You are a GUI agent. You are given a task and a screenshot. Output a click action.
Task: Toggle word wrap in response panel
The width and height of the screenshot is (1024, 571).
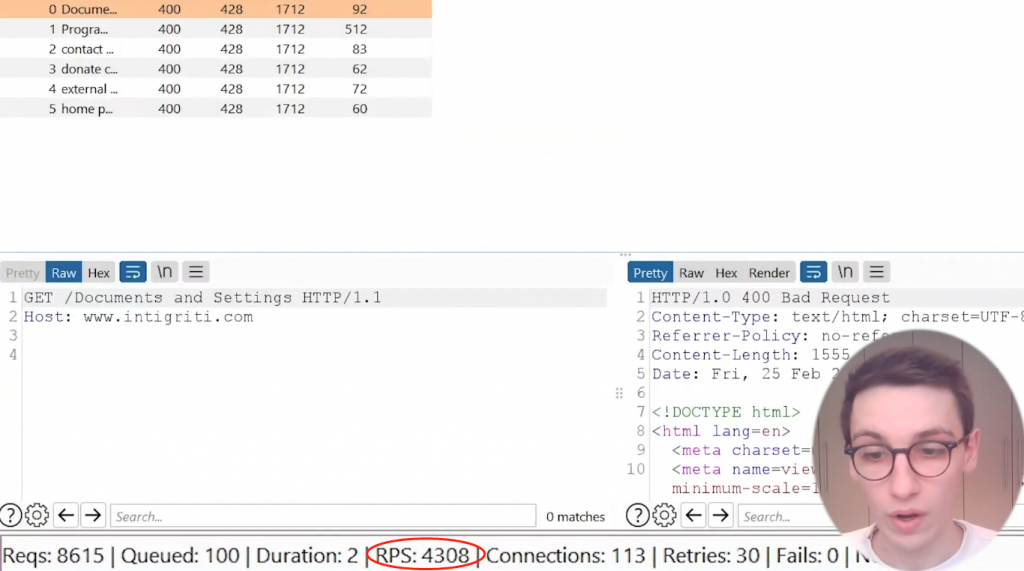813,272
